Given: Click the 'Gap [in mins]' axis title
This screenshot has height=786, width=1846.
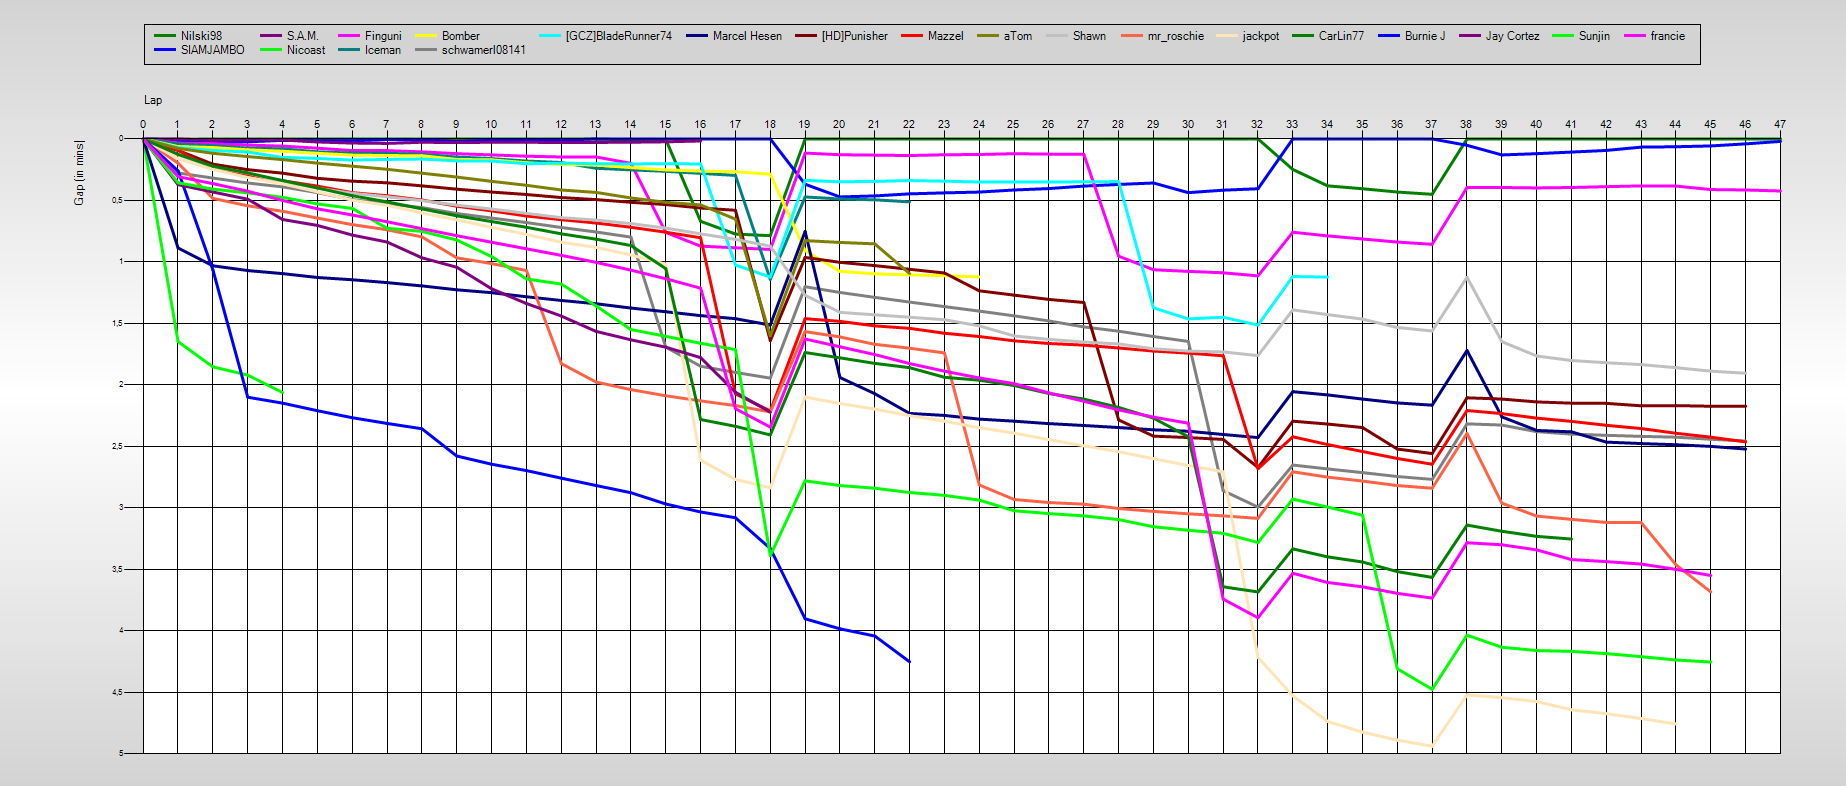Looking at the screenshot, I should pyautogui.click(x=79, y=173).
